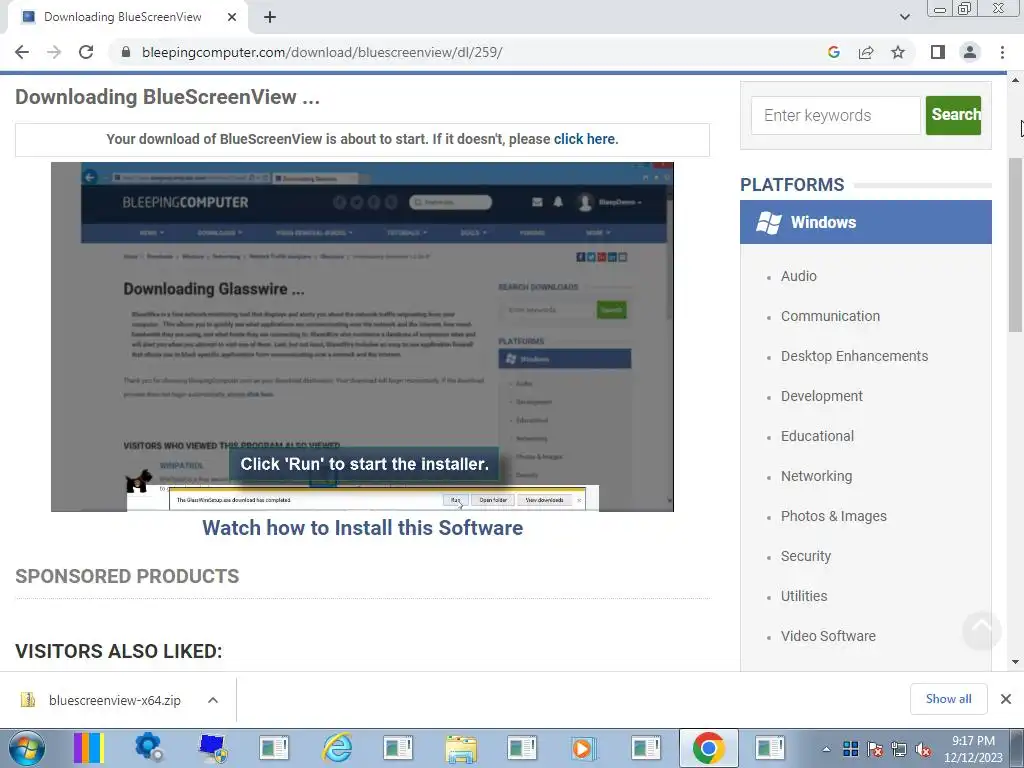Viewport: 1024px width, 768px height.
Task: Click the green Search button
Action: 953,116
